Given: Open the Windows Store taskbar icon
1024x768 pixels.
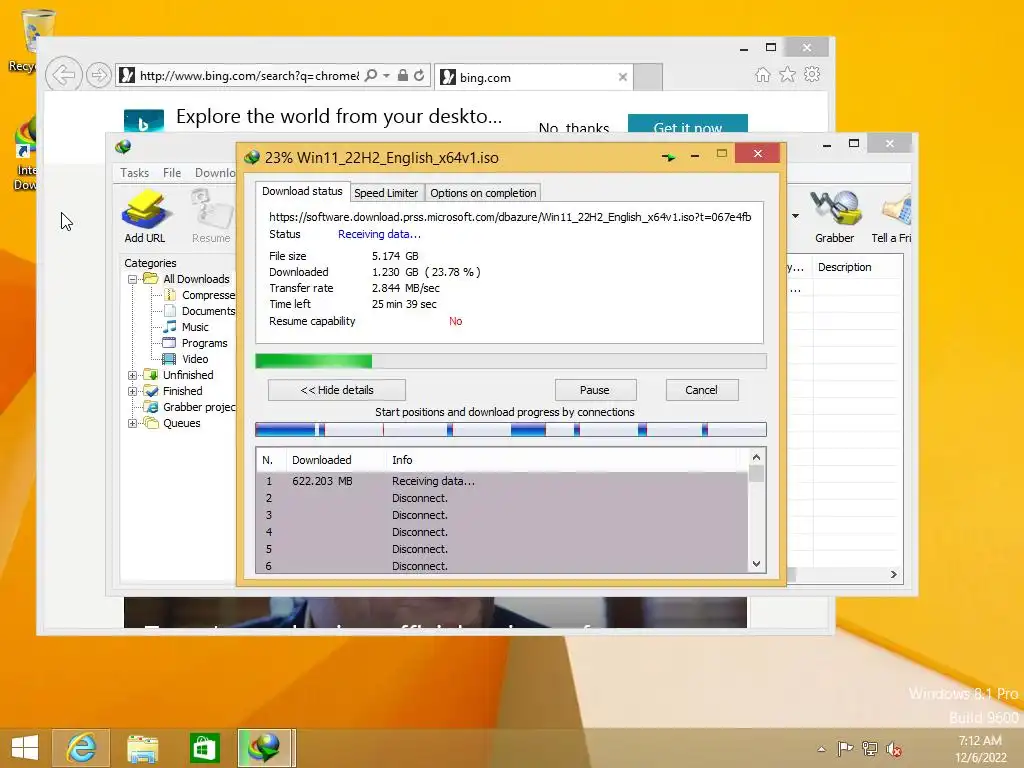Looking at the screenshot, I should (204, 748).
